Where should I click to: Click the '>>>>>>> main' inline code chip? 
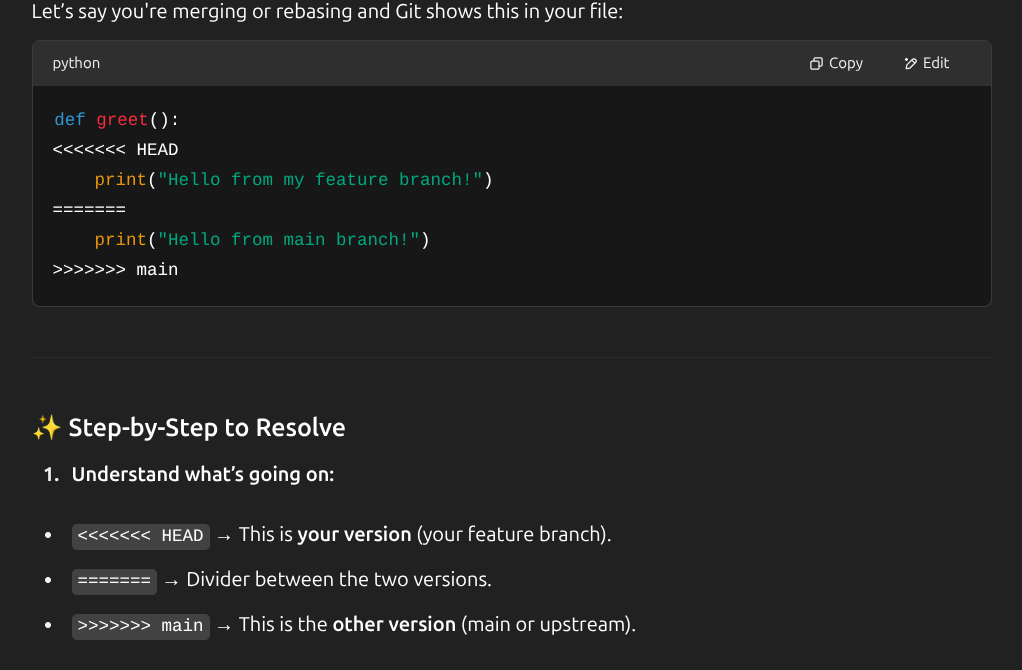141,626
